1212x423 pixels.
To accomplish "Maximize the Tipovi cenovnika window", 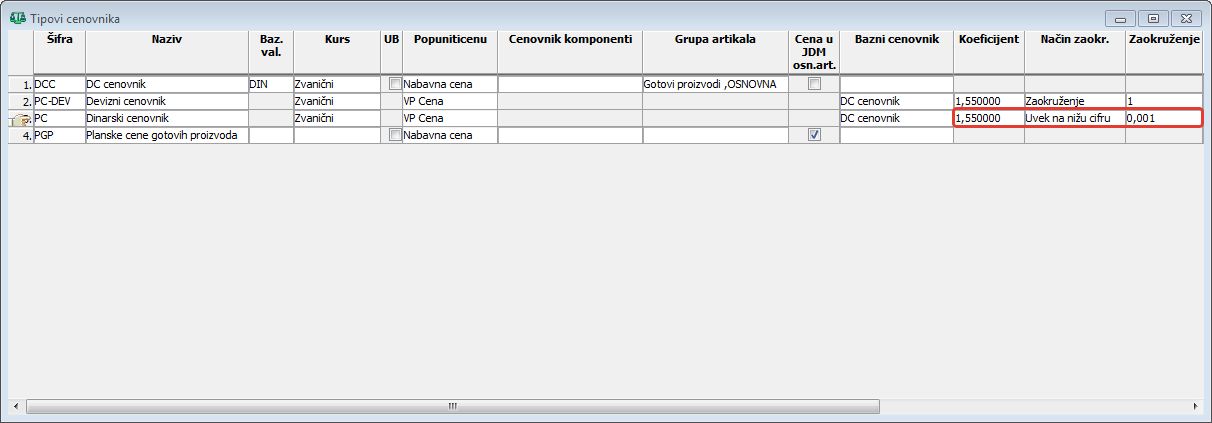I will (x=1154, y=18).
